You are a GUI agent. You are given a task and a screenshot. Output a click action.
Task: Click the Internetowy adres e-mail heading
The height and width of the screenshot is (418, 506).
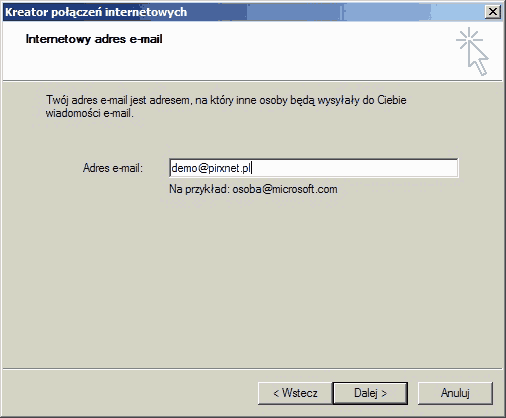pos(94,39)
